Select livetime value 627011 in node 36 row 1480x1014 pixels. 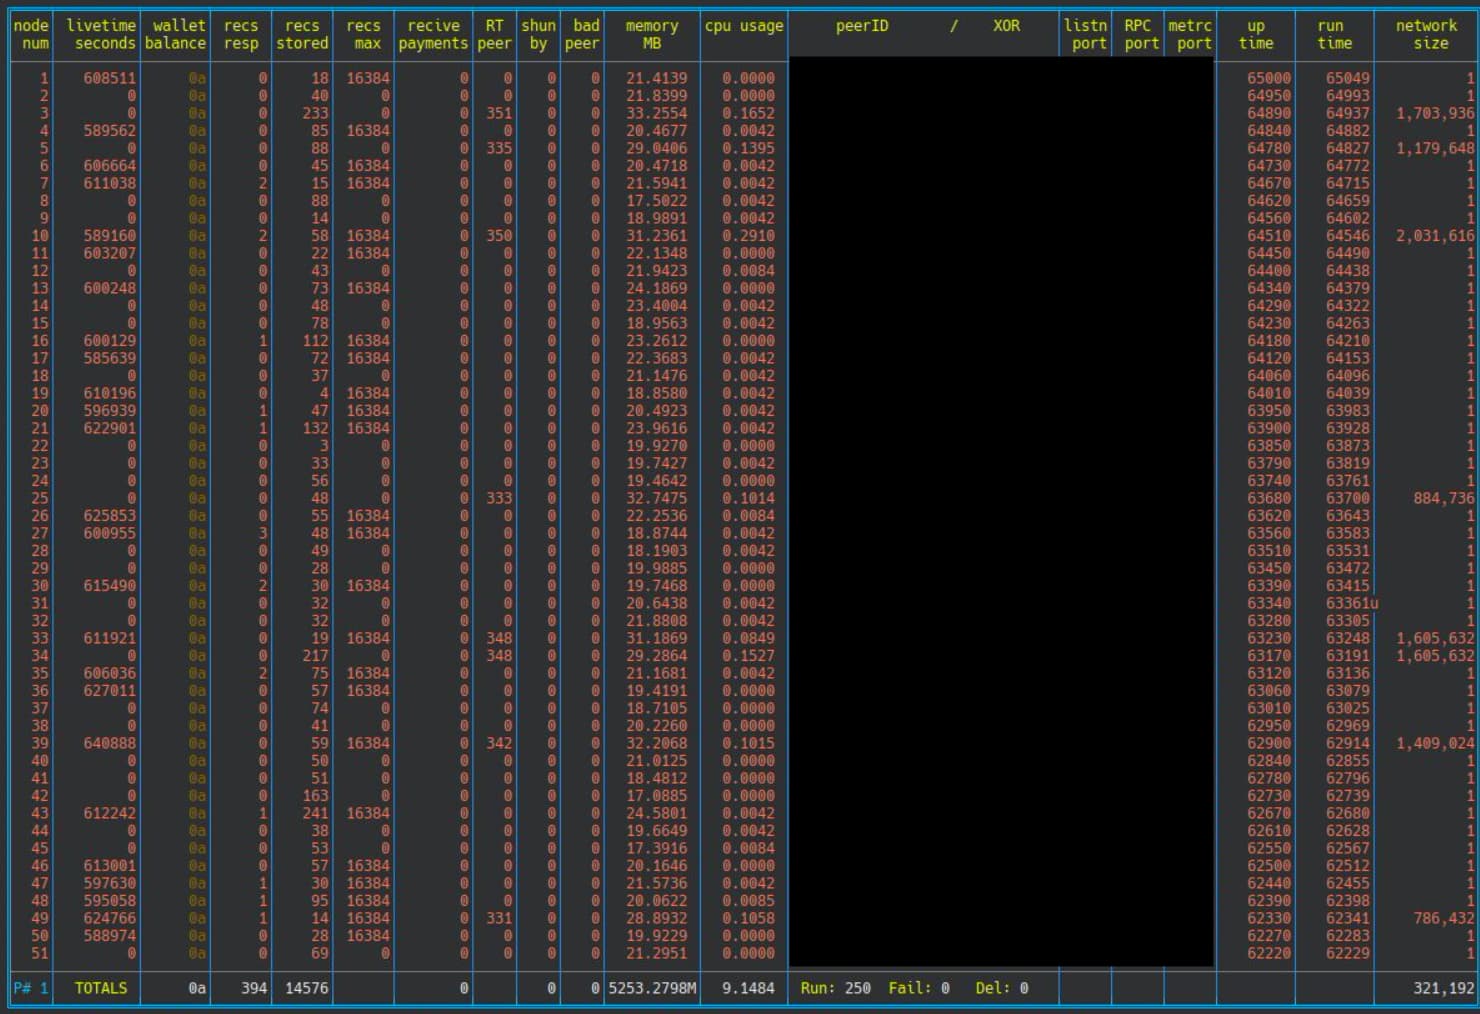coord(109,691)
